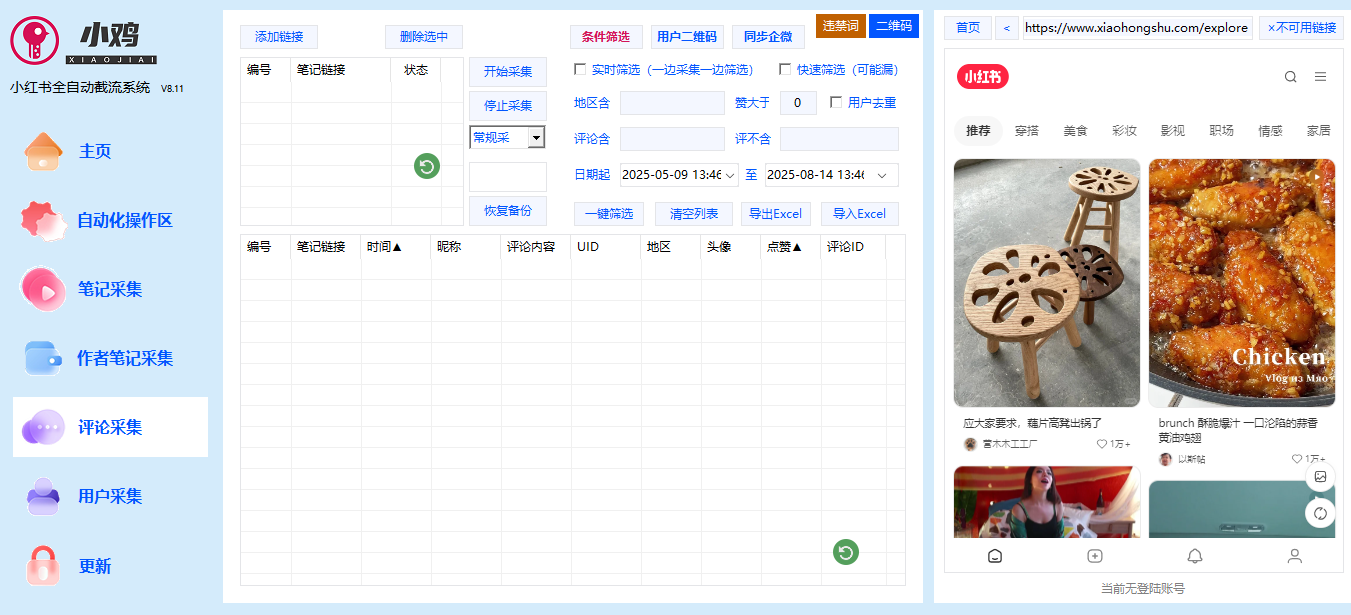This screenshot has height=615, width=1351.
Task: Open the 常规采 collection mode dropdown
Action: (536, 137)
